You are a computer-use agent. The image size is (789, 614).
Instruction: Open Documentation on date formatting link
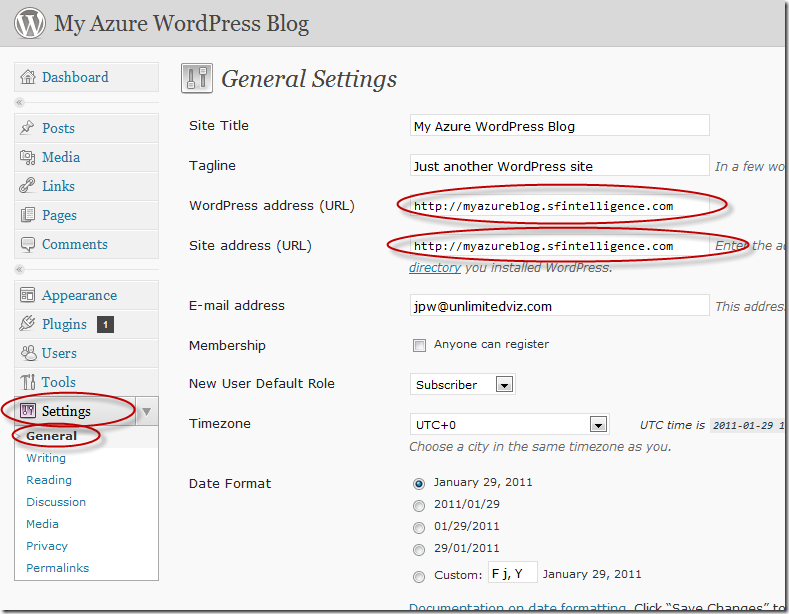[x=517, y=607]
